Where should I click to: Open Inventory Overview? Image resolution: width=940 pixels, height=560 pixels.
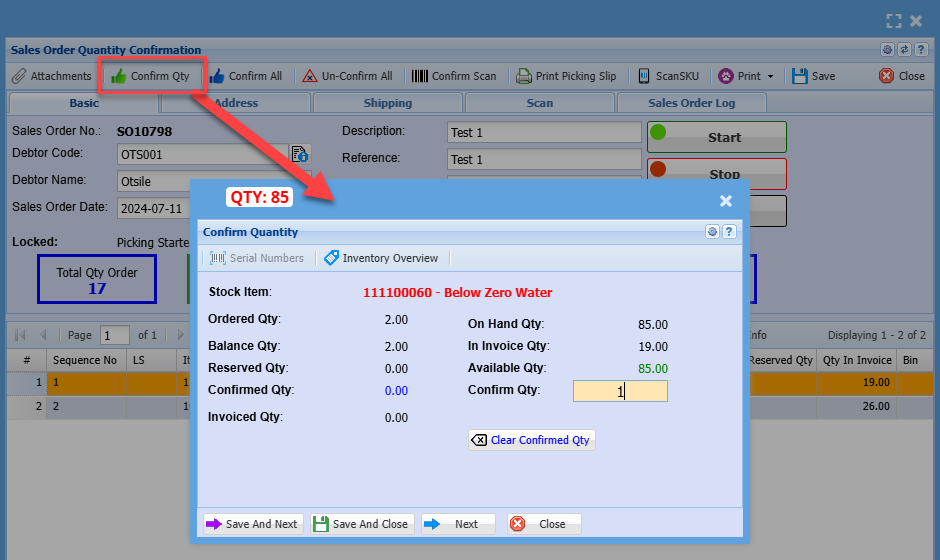381,258
